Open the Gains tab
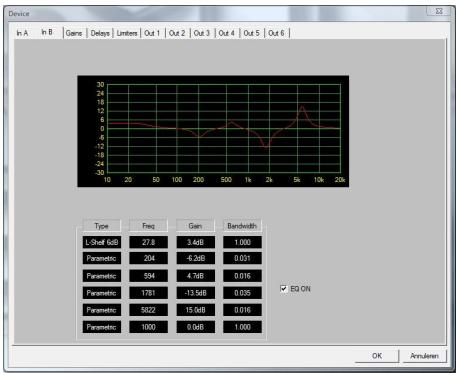 74,33
